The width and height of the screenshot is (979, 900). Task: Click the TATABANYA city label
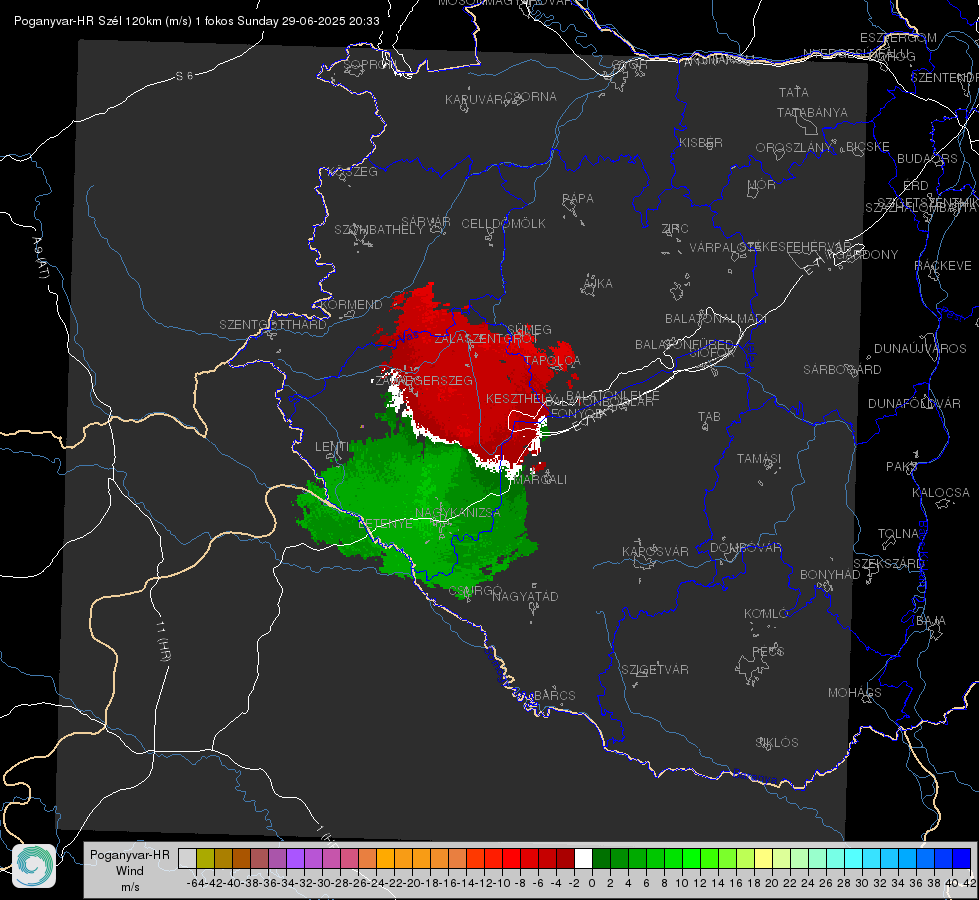812,112
